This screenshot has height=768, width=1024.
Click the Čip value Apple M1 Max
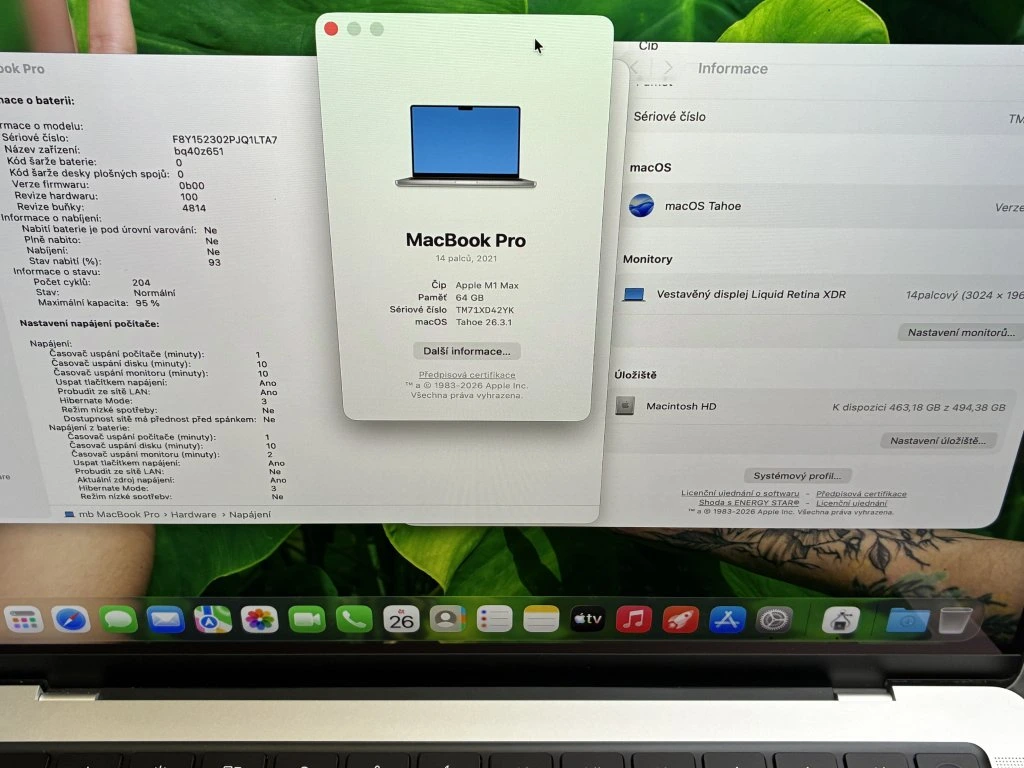click(487, 285)
